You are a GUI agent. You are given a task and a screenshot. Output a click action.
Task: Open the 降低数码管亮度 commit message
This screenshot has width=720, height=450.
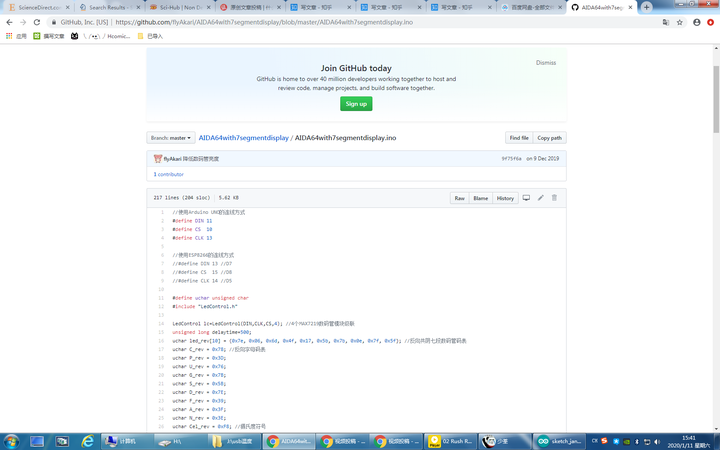(201, 159)
